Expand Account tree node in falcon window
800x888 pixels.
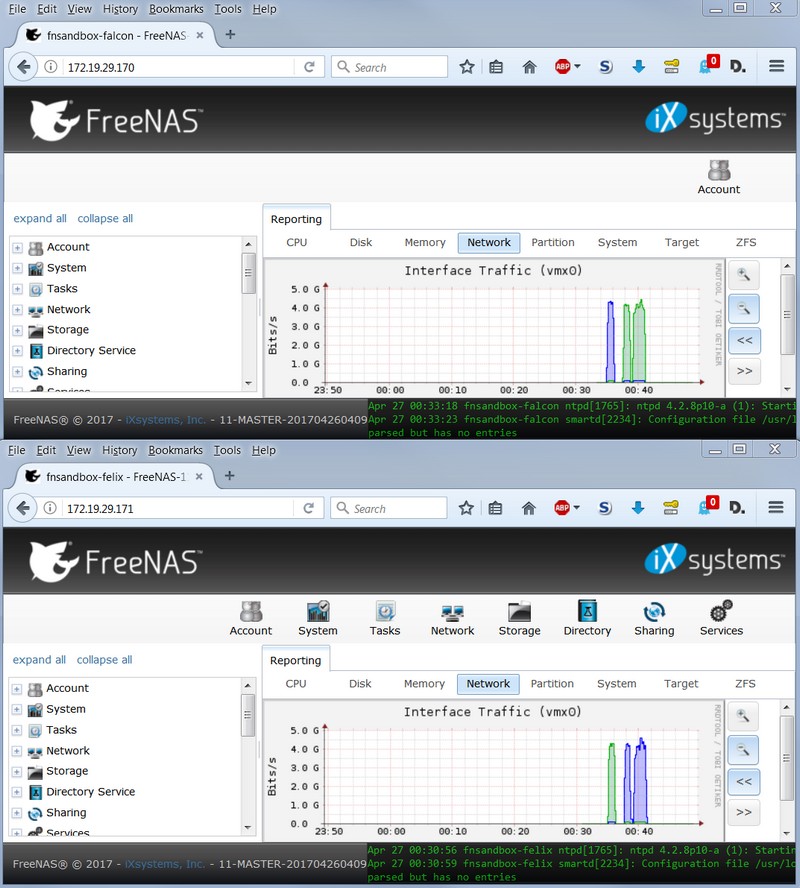(x=18, y=247)
